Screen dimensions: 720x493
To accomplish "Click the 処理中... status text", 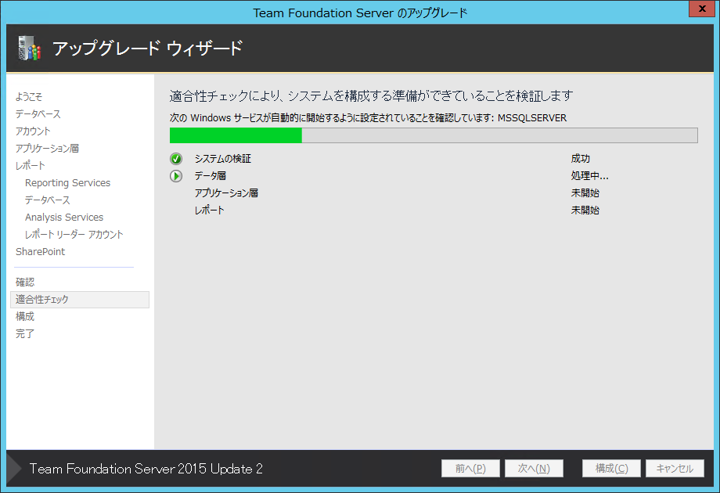I will [590, 176].
